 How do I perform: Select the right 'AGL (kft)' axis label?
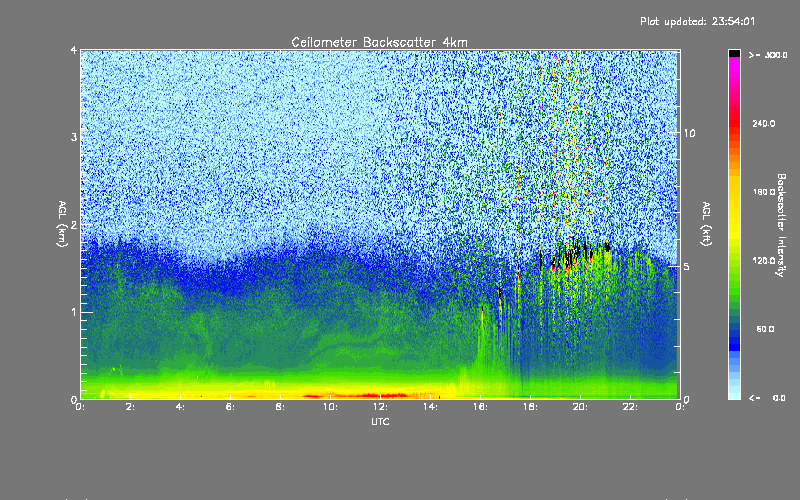[x=707, y=224]
